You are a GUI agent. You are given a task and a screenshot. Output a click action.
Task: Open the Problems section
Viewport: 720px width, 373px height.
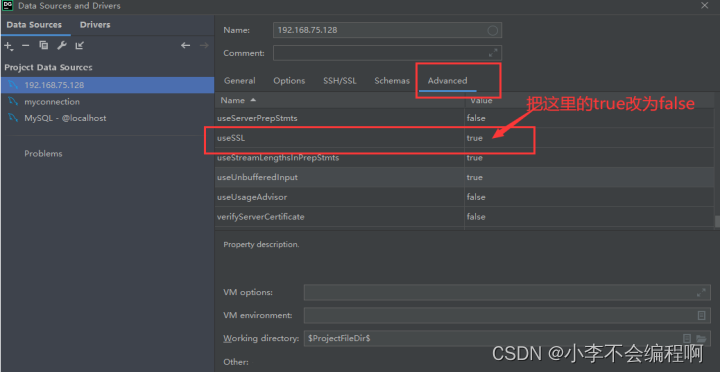pos(43,153)
